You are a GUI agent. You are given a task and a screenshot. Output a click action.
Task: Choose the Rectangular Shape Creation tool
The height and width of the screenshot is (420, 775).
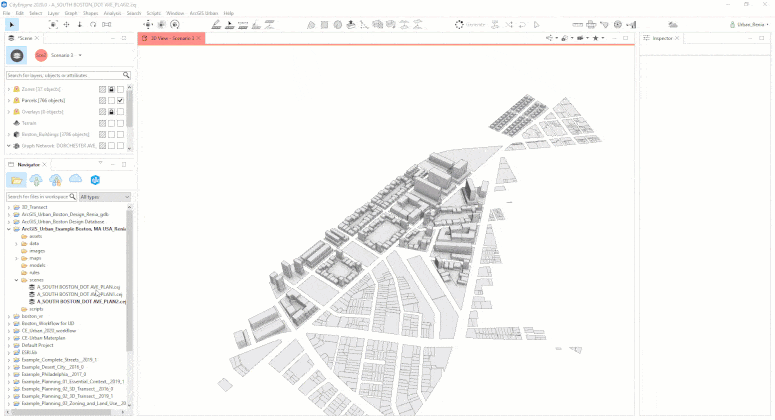coord(324,24)
